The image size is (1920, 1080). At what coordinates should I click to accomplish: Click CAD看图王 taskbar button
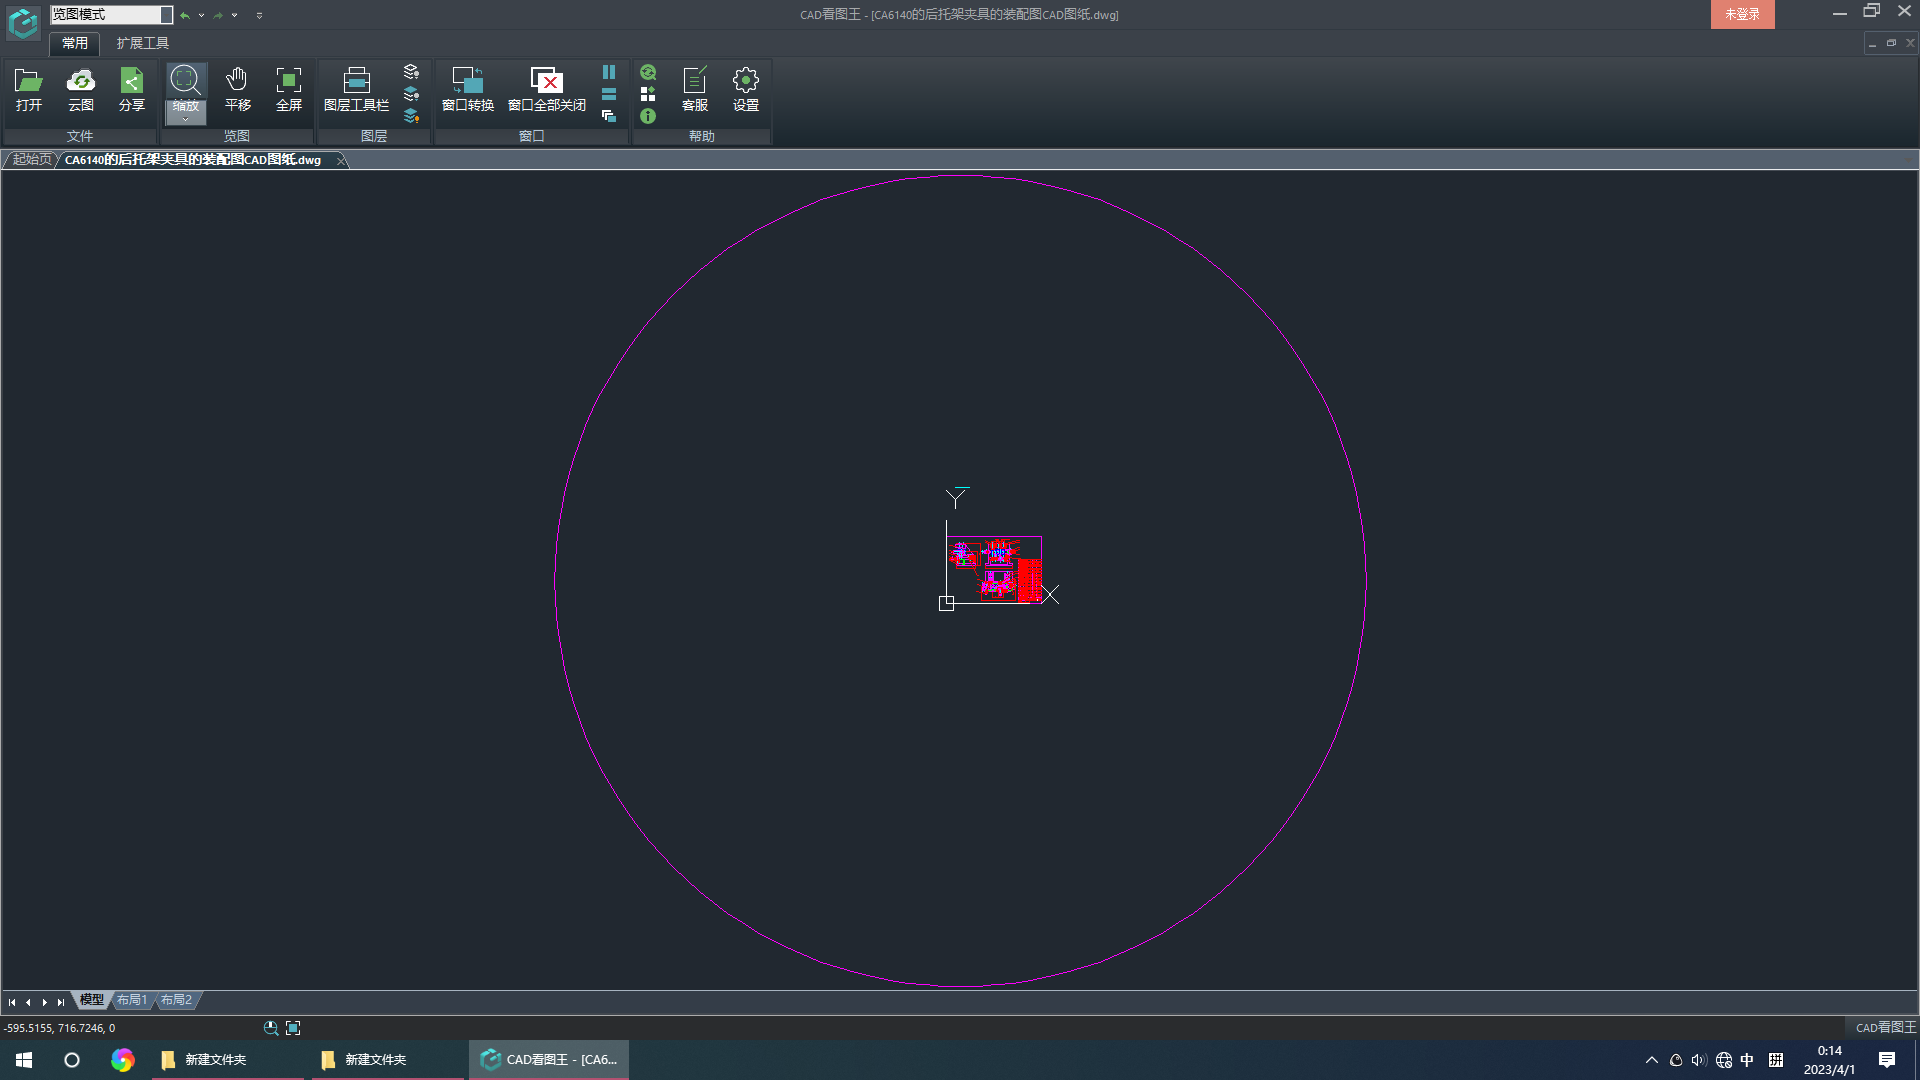click(549, 1060)
